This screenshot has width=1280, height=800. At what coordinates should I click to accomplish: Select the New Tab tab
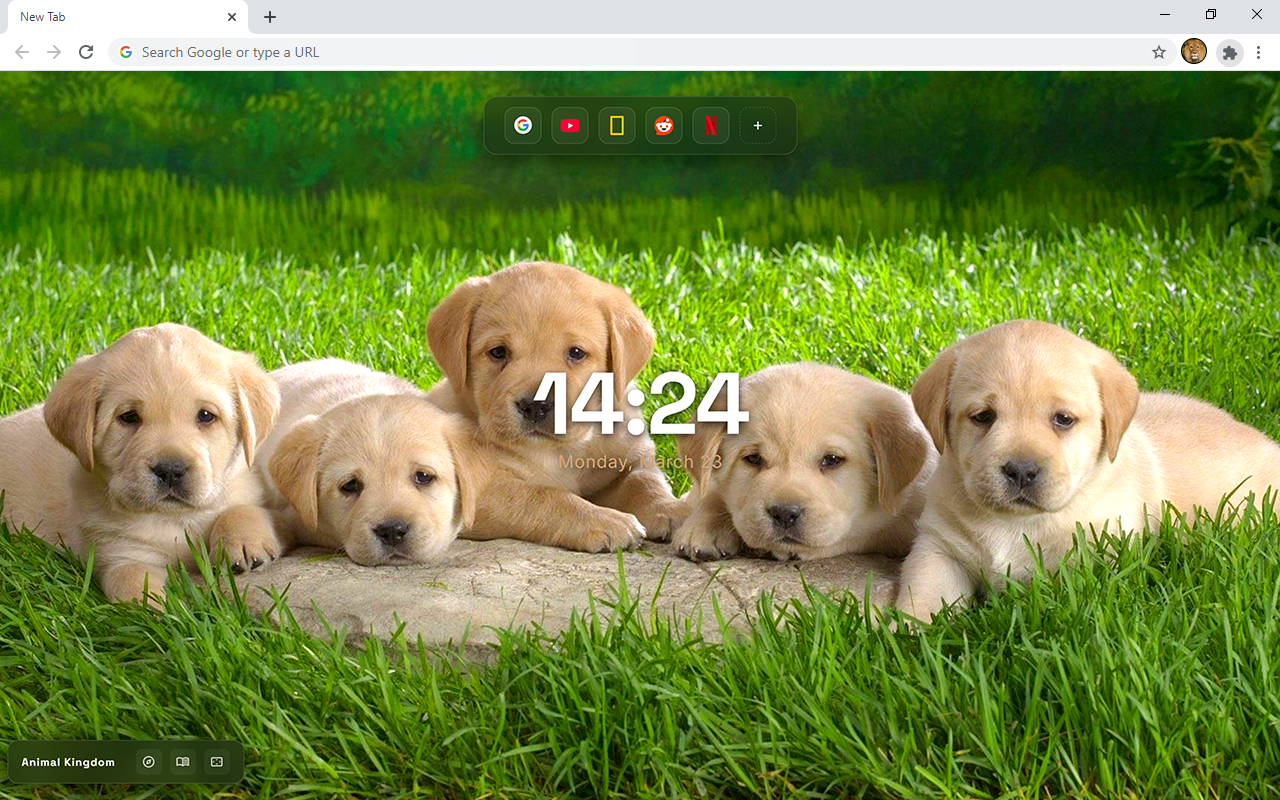point(110,17)
